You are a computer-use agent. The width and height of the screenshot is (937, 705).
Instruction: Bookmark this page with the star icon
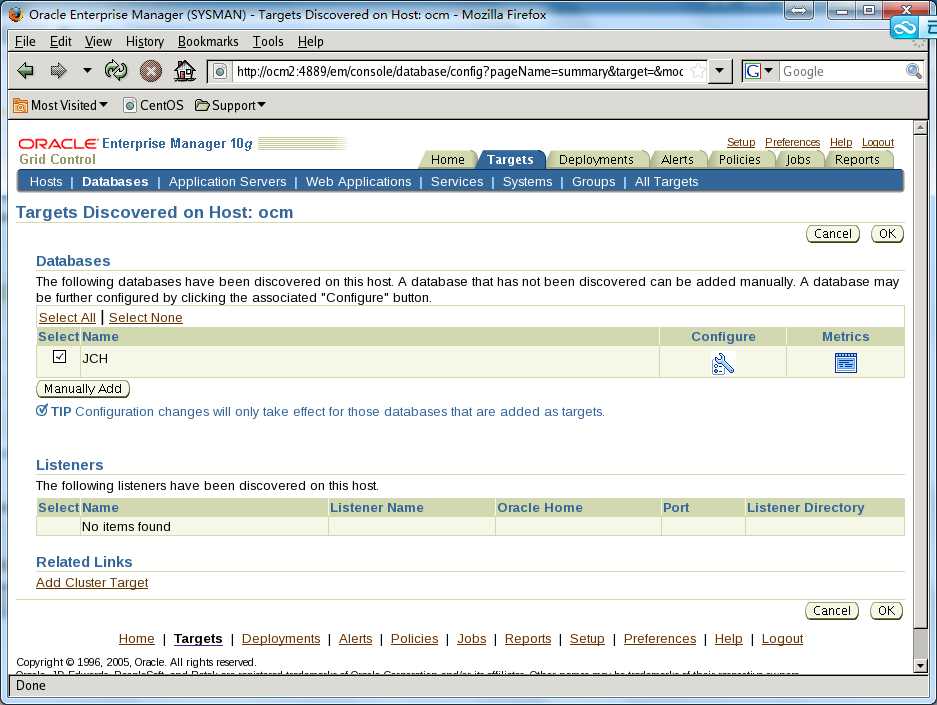697,72
